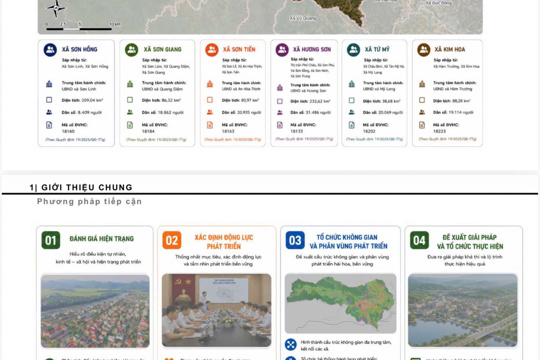This screenshot has width=540, height=360.
Task: Click the area square icon in Xã Sơn Hồng card
Action: click(x=49, y=100)
